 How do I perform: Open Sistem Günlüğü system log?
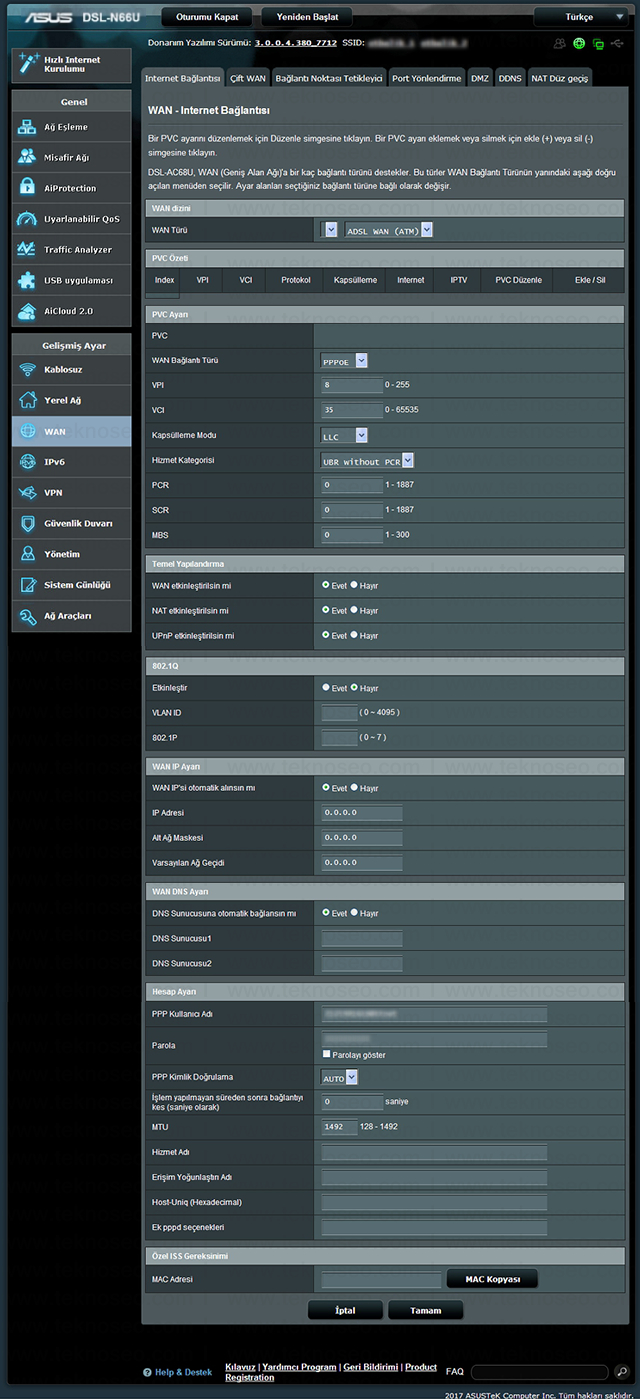71,585
